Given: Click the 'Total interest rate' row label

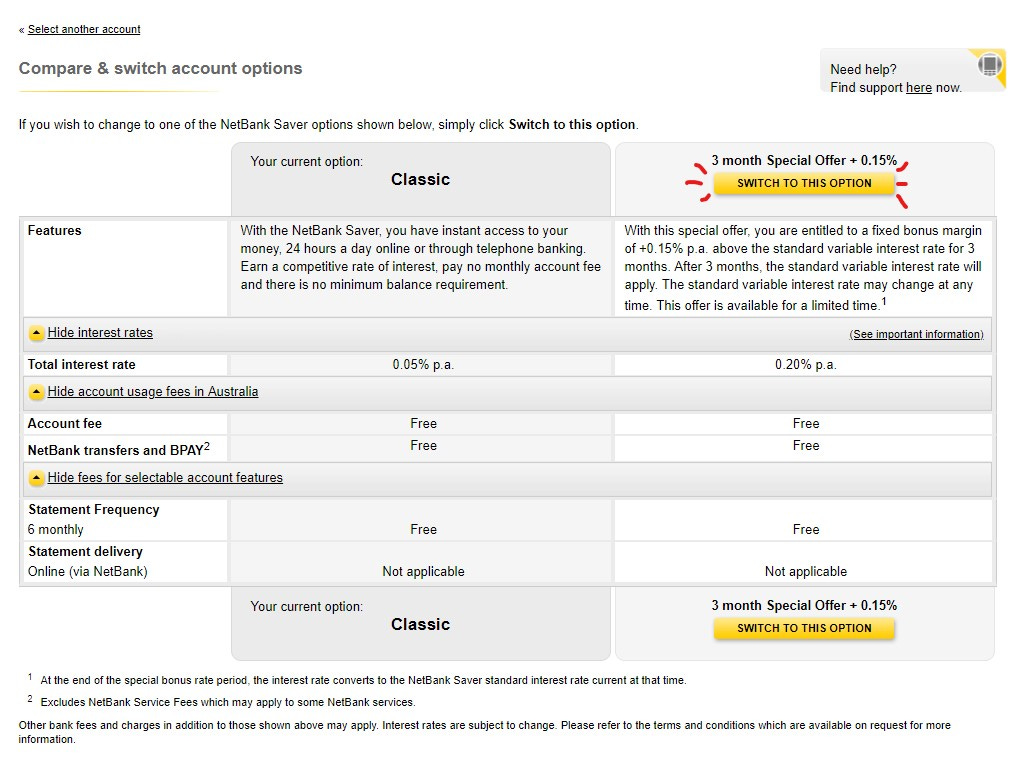Looking at the screenshot, I should tap(81, 365).
